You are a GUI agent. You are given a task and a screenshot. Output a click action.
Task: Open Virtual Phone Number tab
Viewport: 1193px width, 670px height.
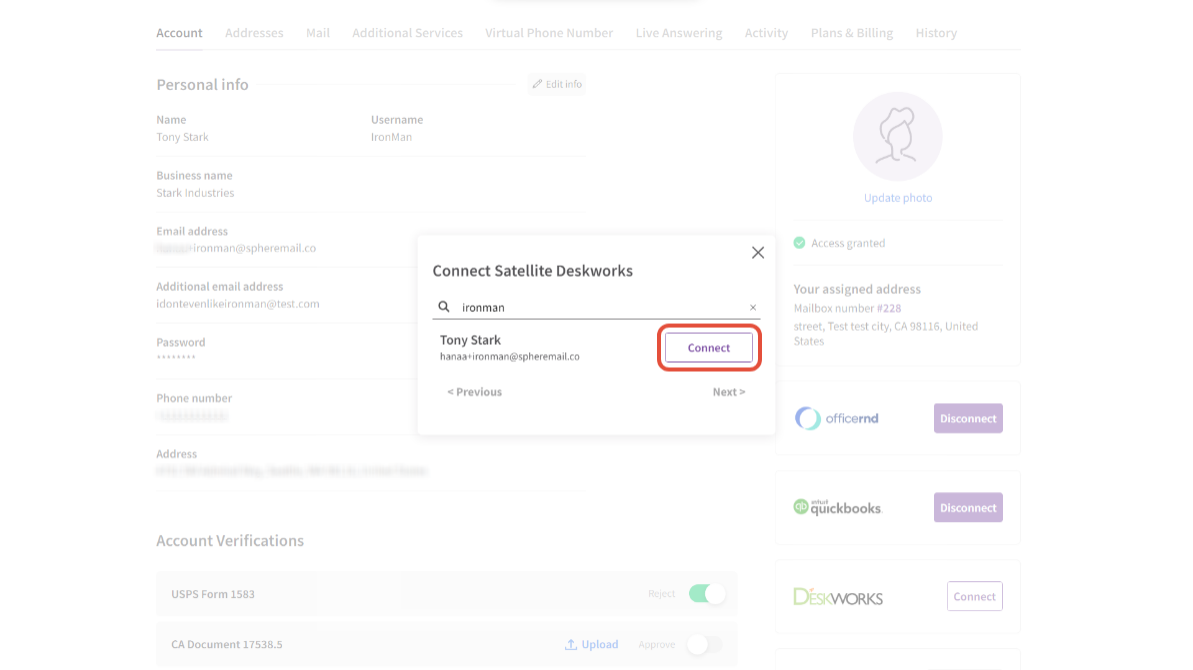click(549, 33)
